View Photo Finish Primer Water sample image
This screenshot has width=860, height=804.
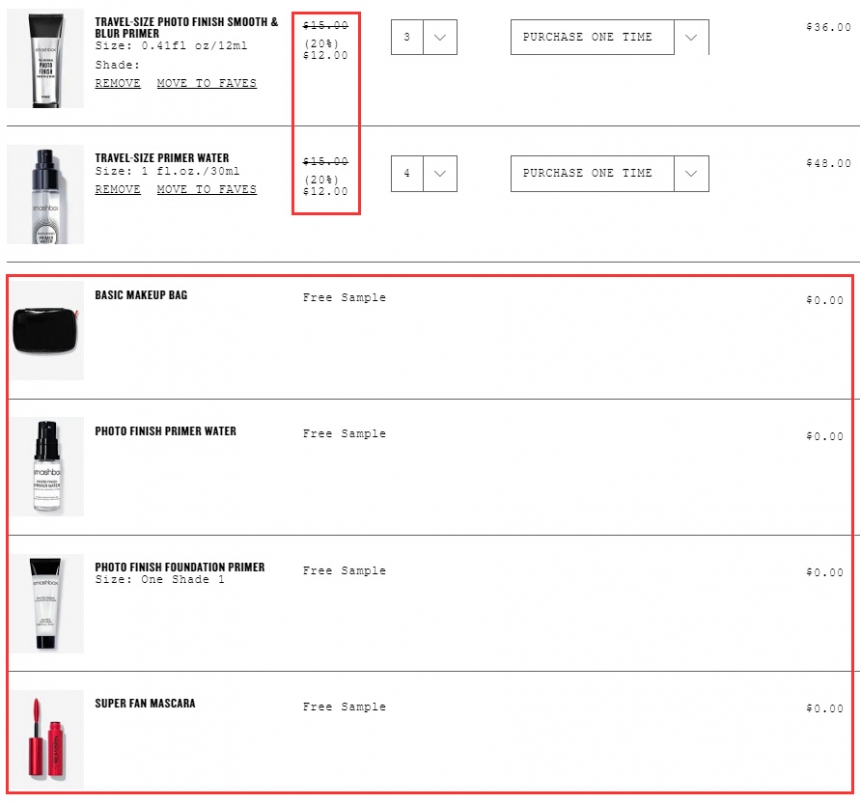(47, 466)
